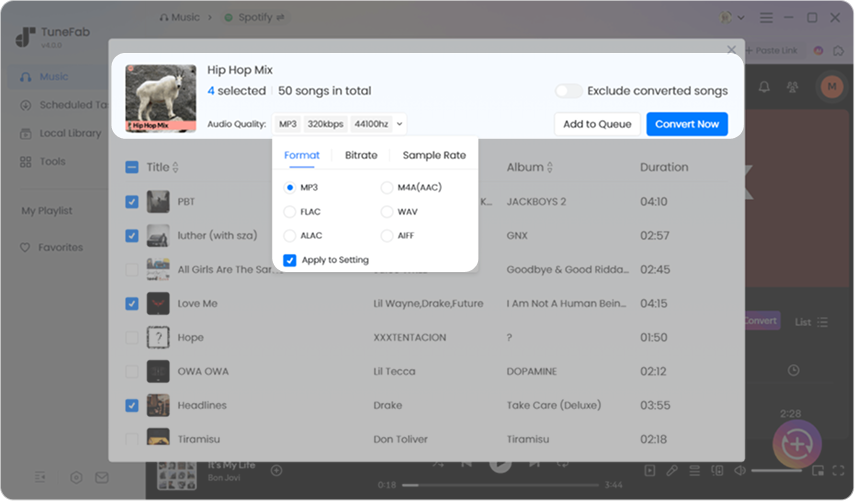Select the WAV format radio button

tap(387, 212)
